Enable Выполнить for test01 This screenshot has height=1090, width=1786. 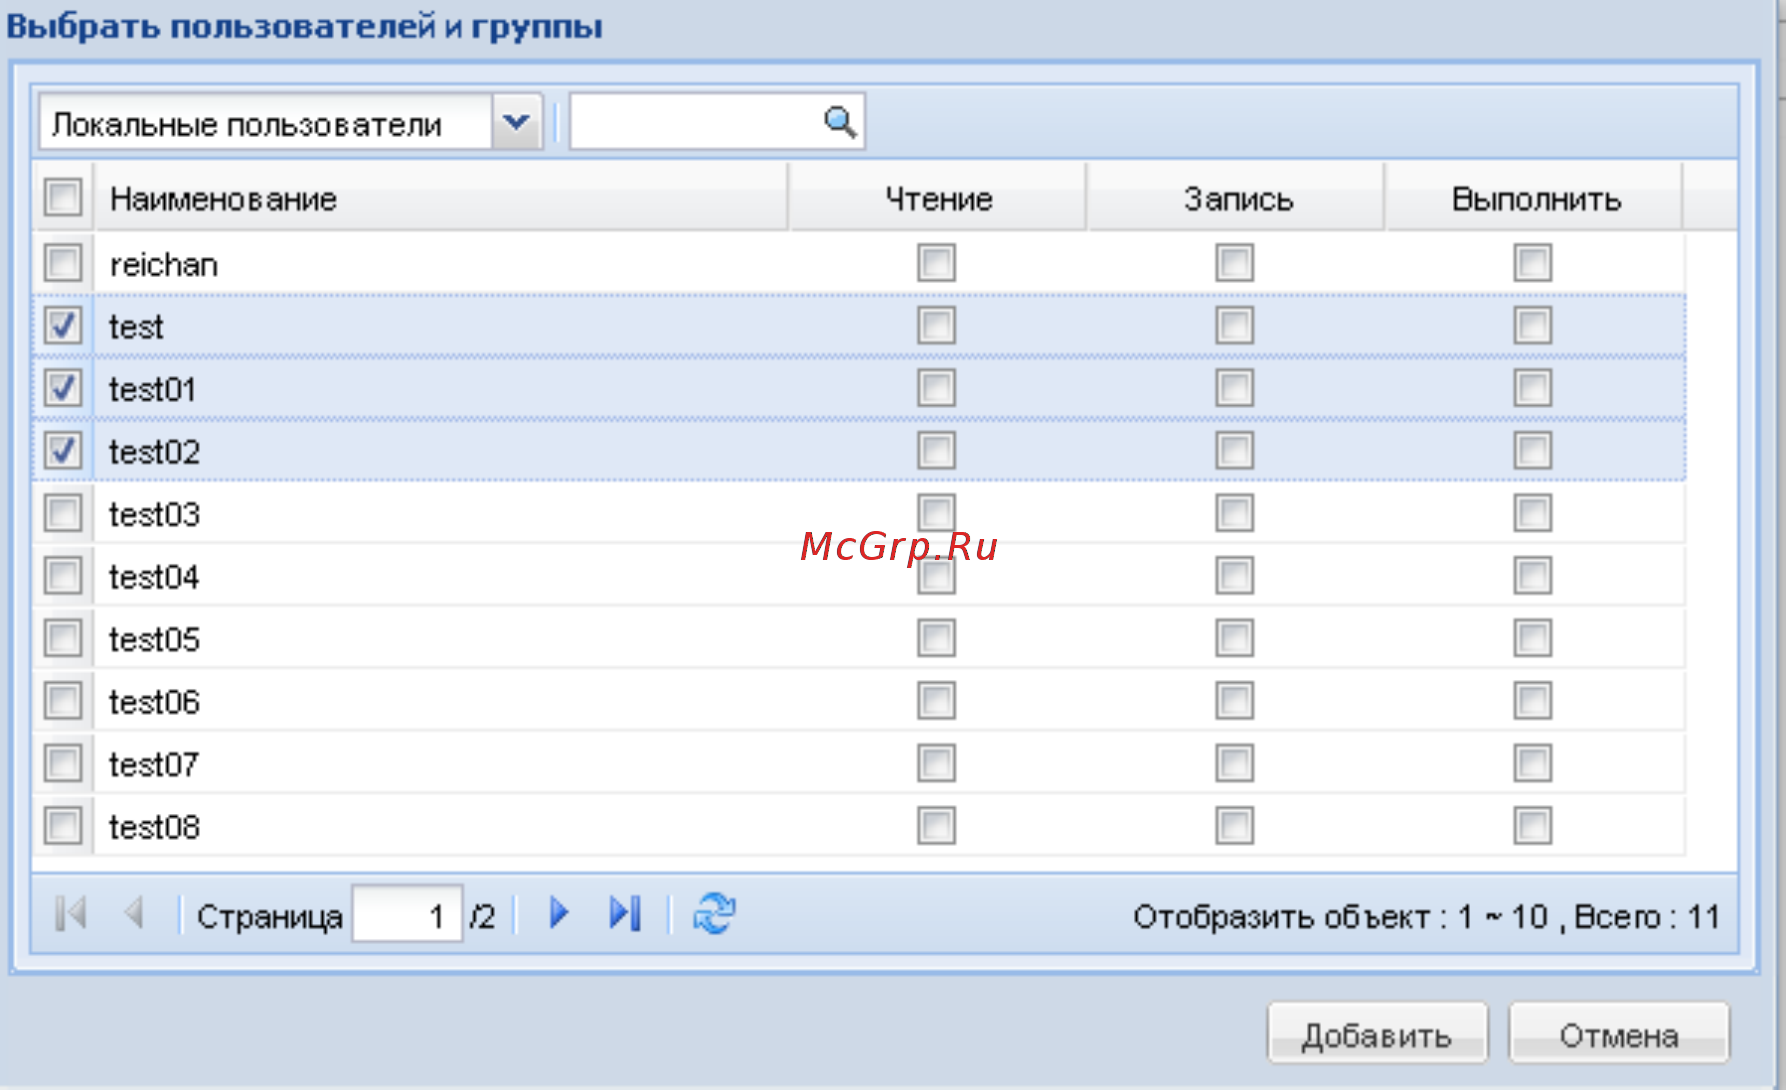tap(1533, 388)
